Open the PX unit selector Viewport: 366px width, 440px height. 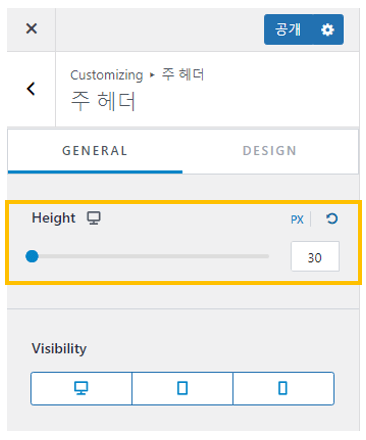297,220
